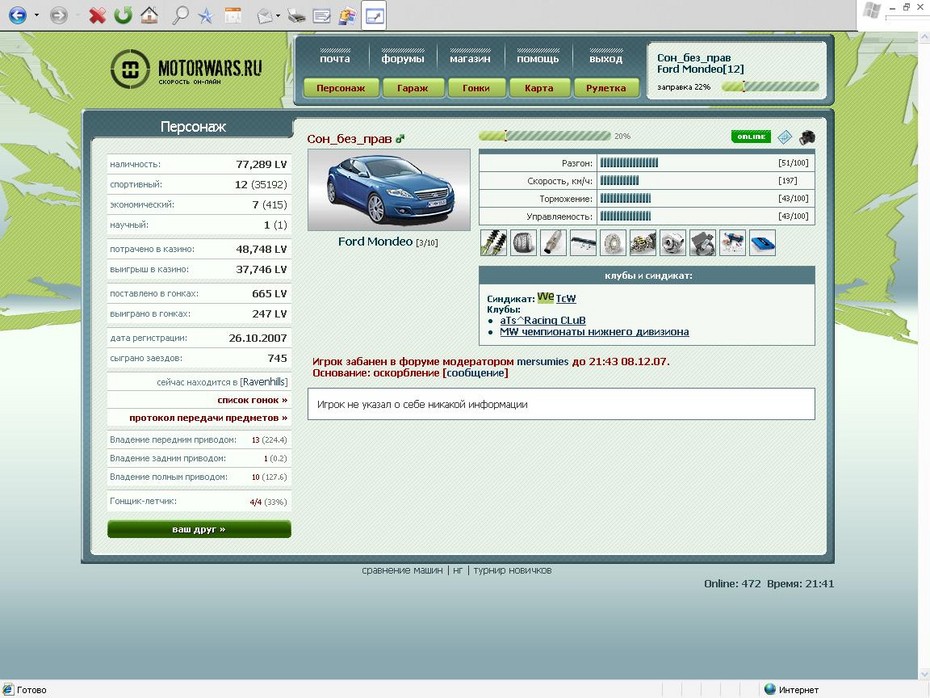Image resolution: width=930 pixels, height=698 pixels.
Task: Click the highlighted resize window toolbar icon
Action: [x=374, y=16]
